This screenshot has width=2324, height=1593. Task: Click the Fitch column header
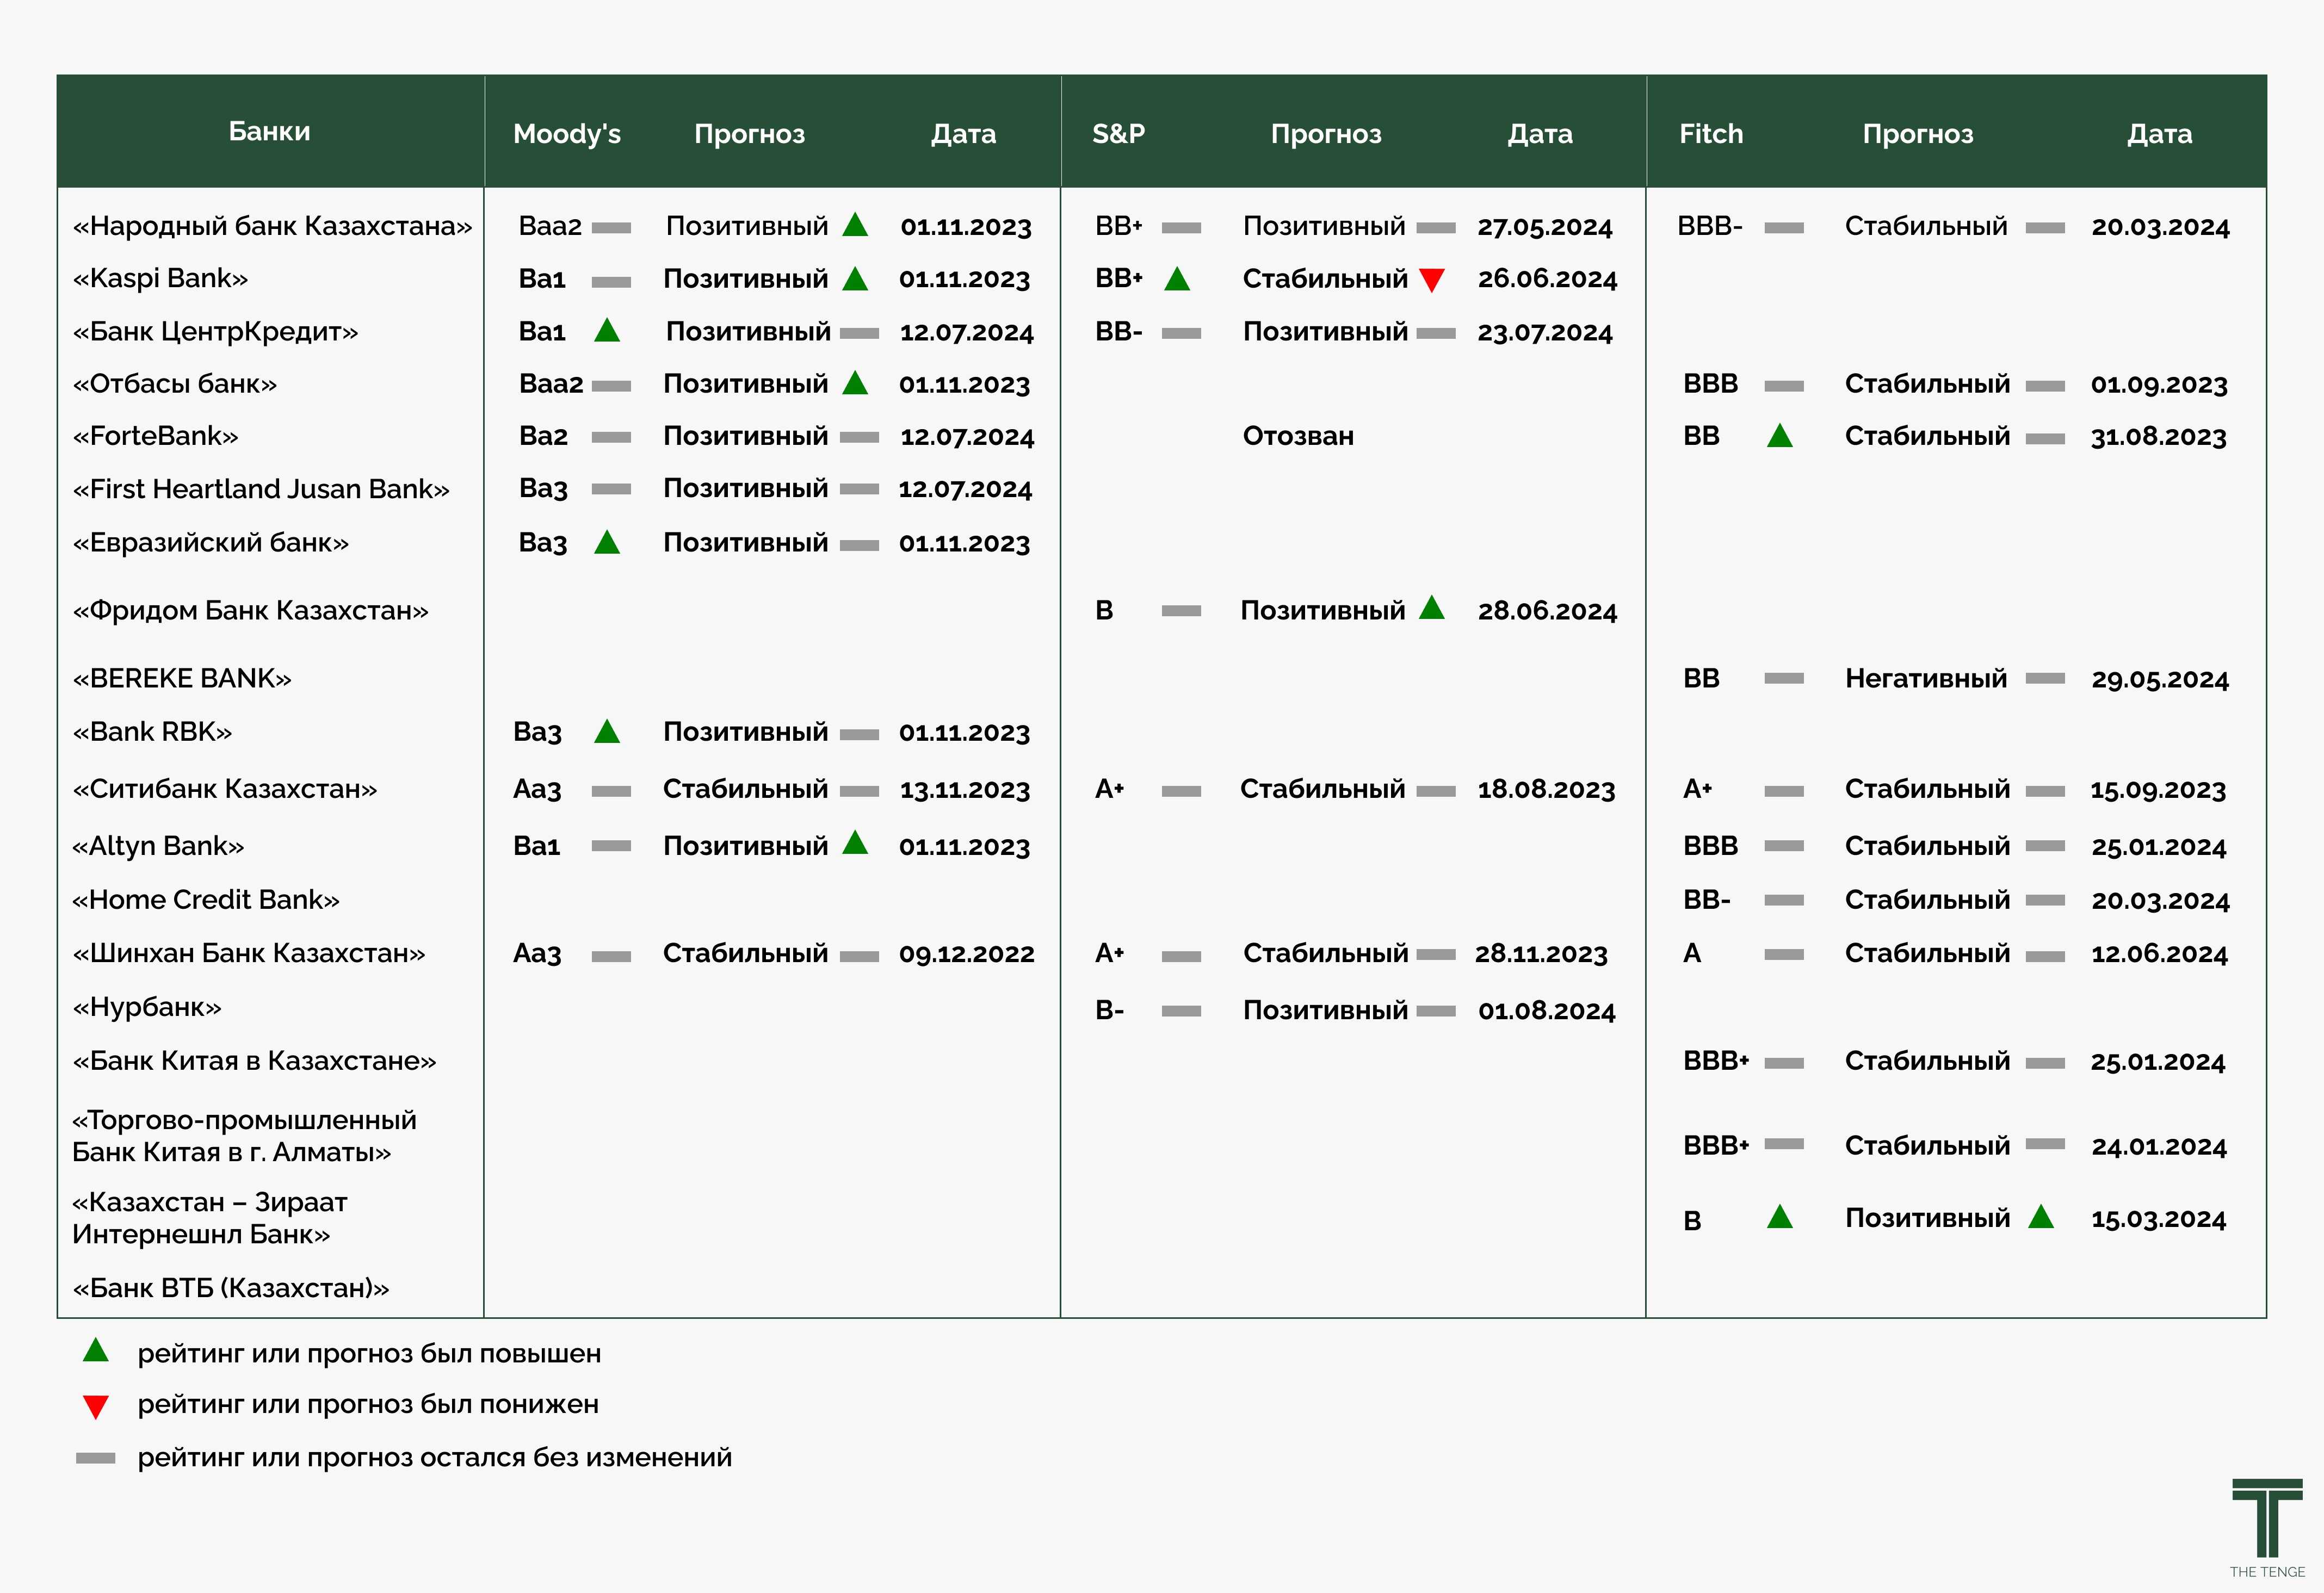1711,134
